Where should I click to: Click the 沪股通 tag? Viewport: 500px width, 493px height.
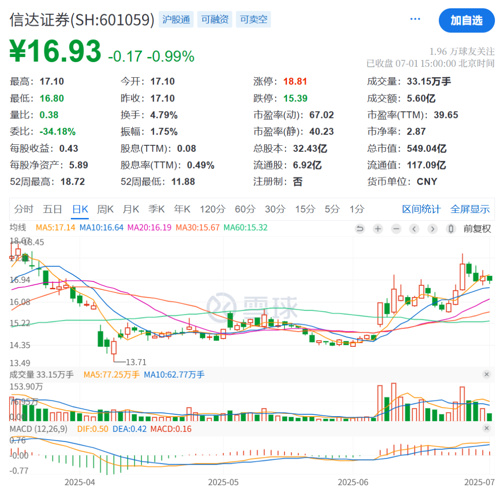(176, 19)
